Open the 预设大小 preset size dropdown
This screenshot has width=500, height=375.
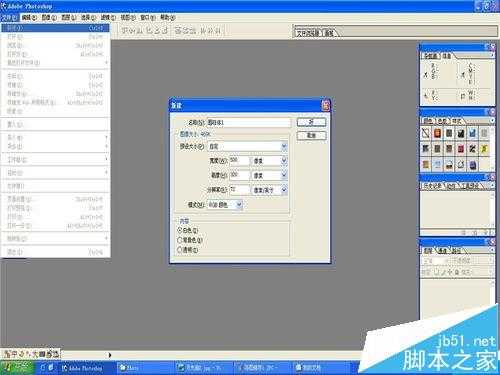(x=284, y=146)
